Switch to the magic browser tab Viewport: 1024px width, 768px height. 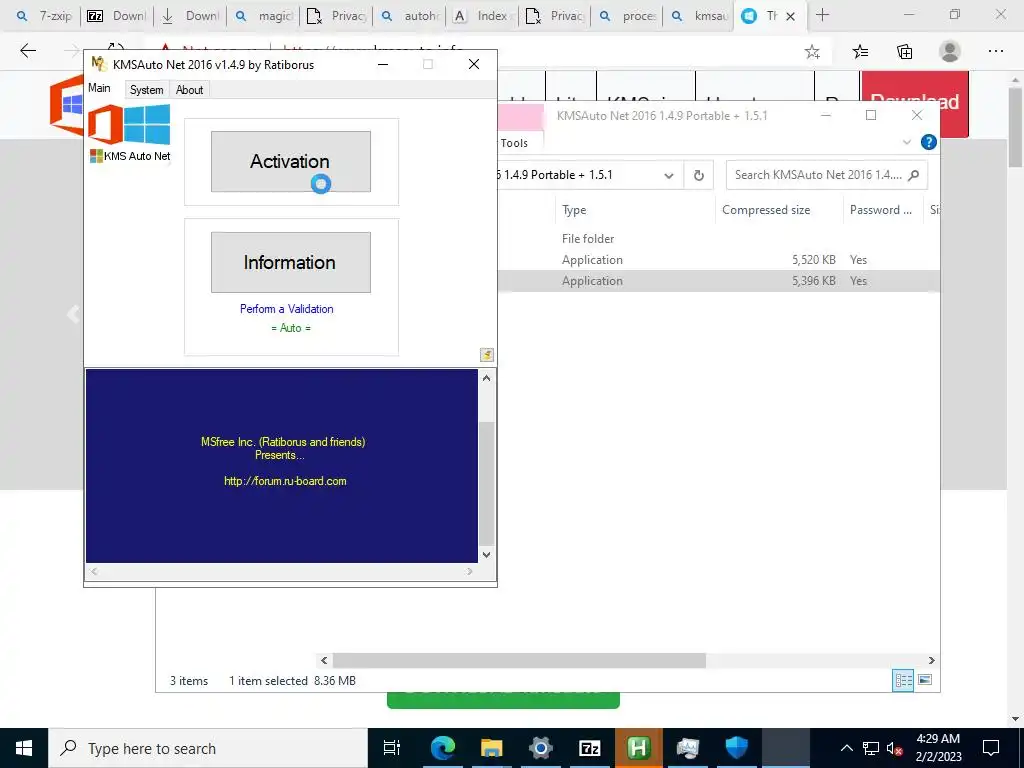[x=264, y=16]
